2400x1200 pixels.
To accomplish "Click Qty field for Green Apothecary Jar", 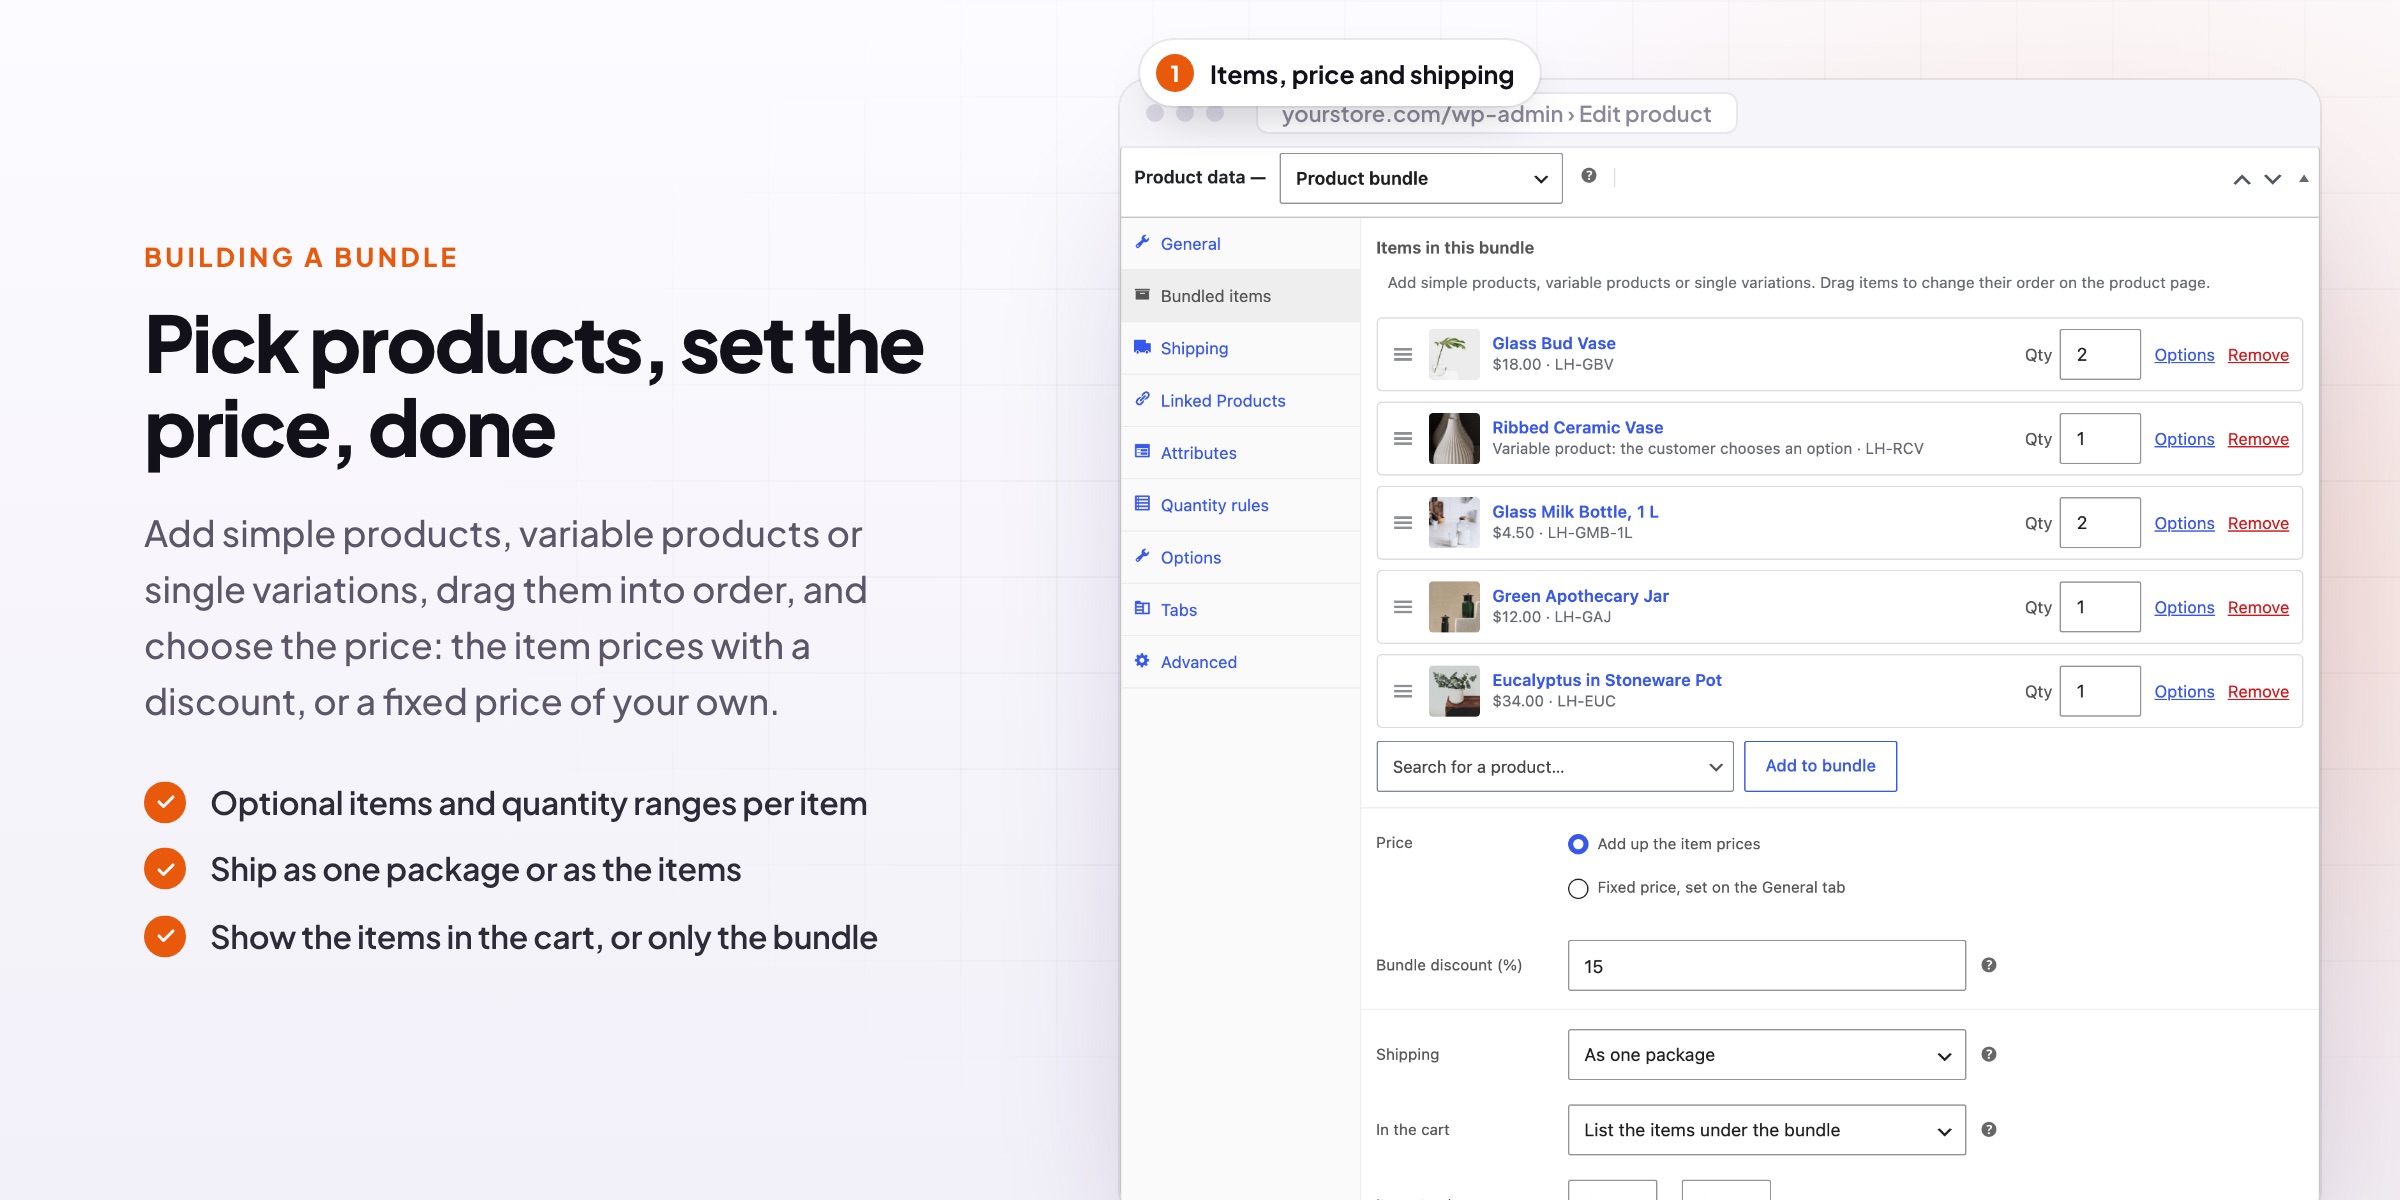I will pos(2100,606).
